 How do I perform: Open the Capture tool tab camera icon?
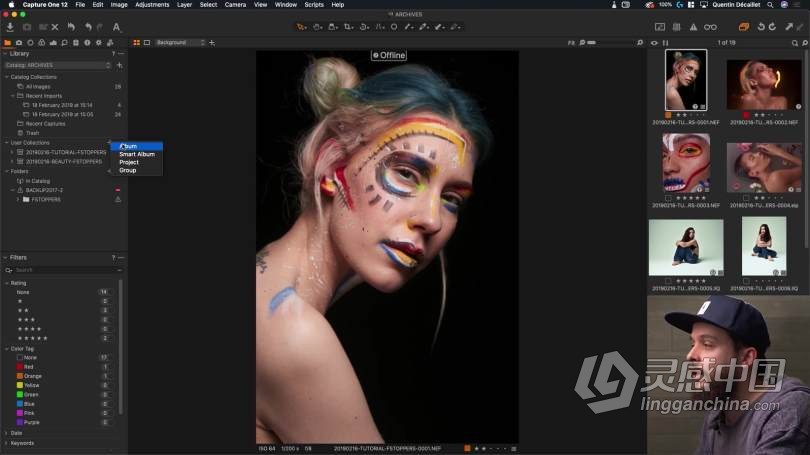pyautogui.click(x=19, y=43)
